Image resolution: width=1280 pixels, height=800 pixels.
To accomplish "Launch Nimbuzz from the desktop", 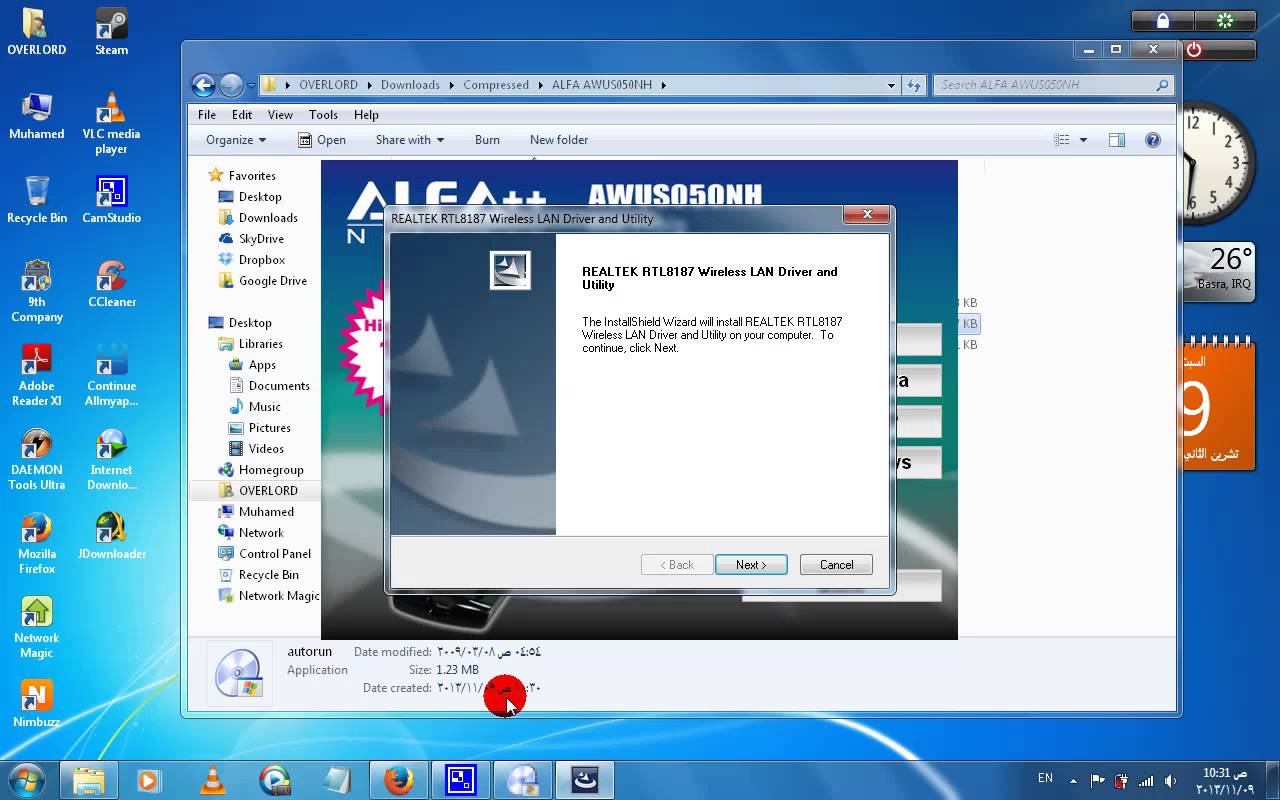I will (37, 704).
